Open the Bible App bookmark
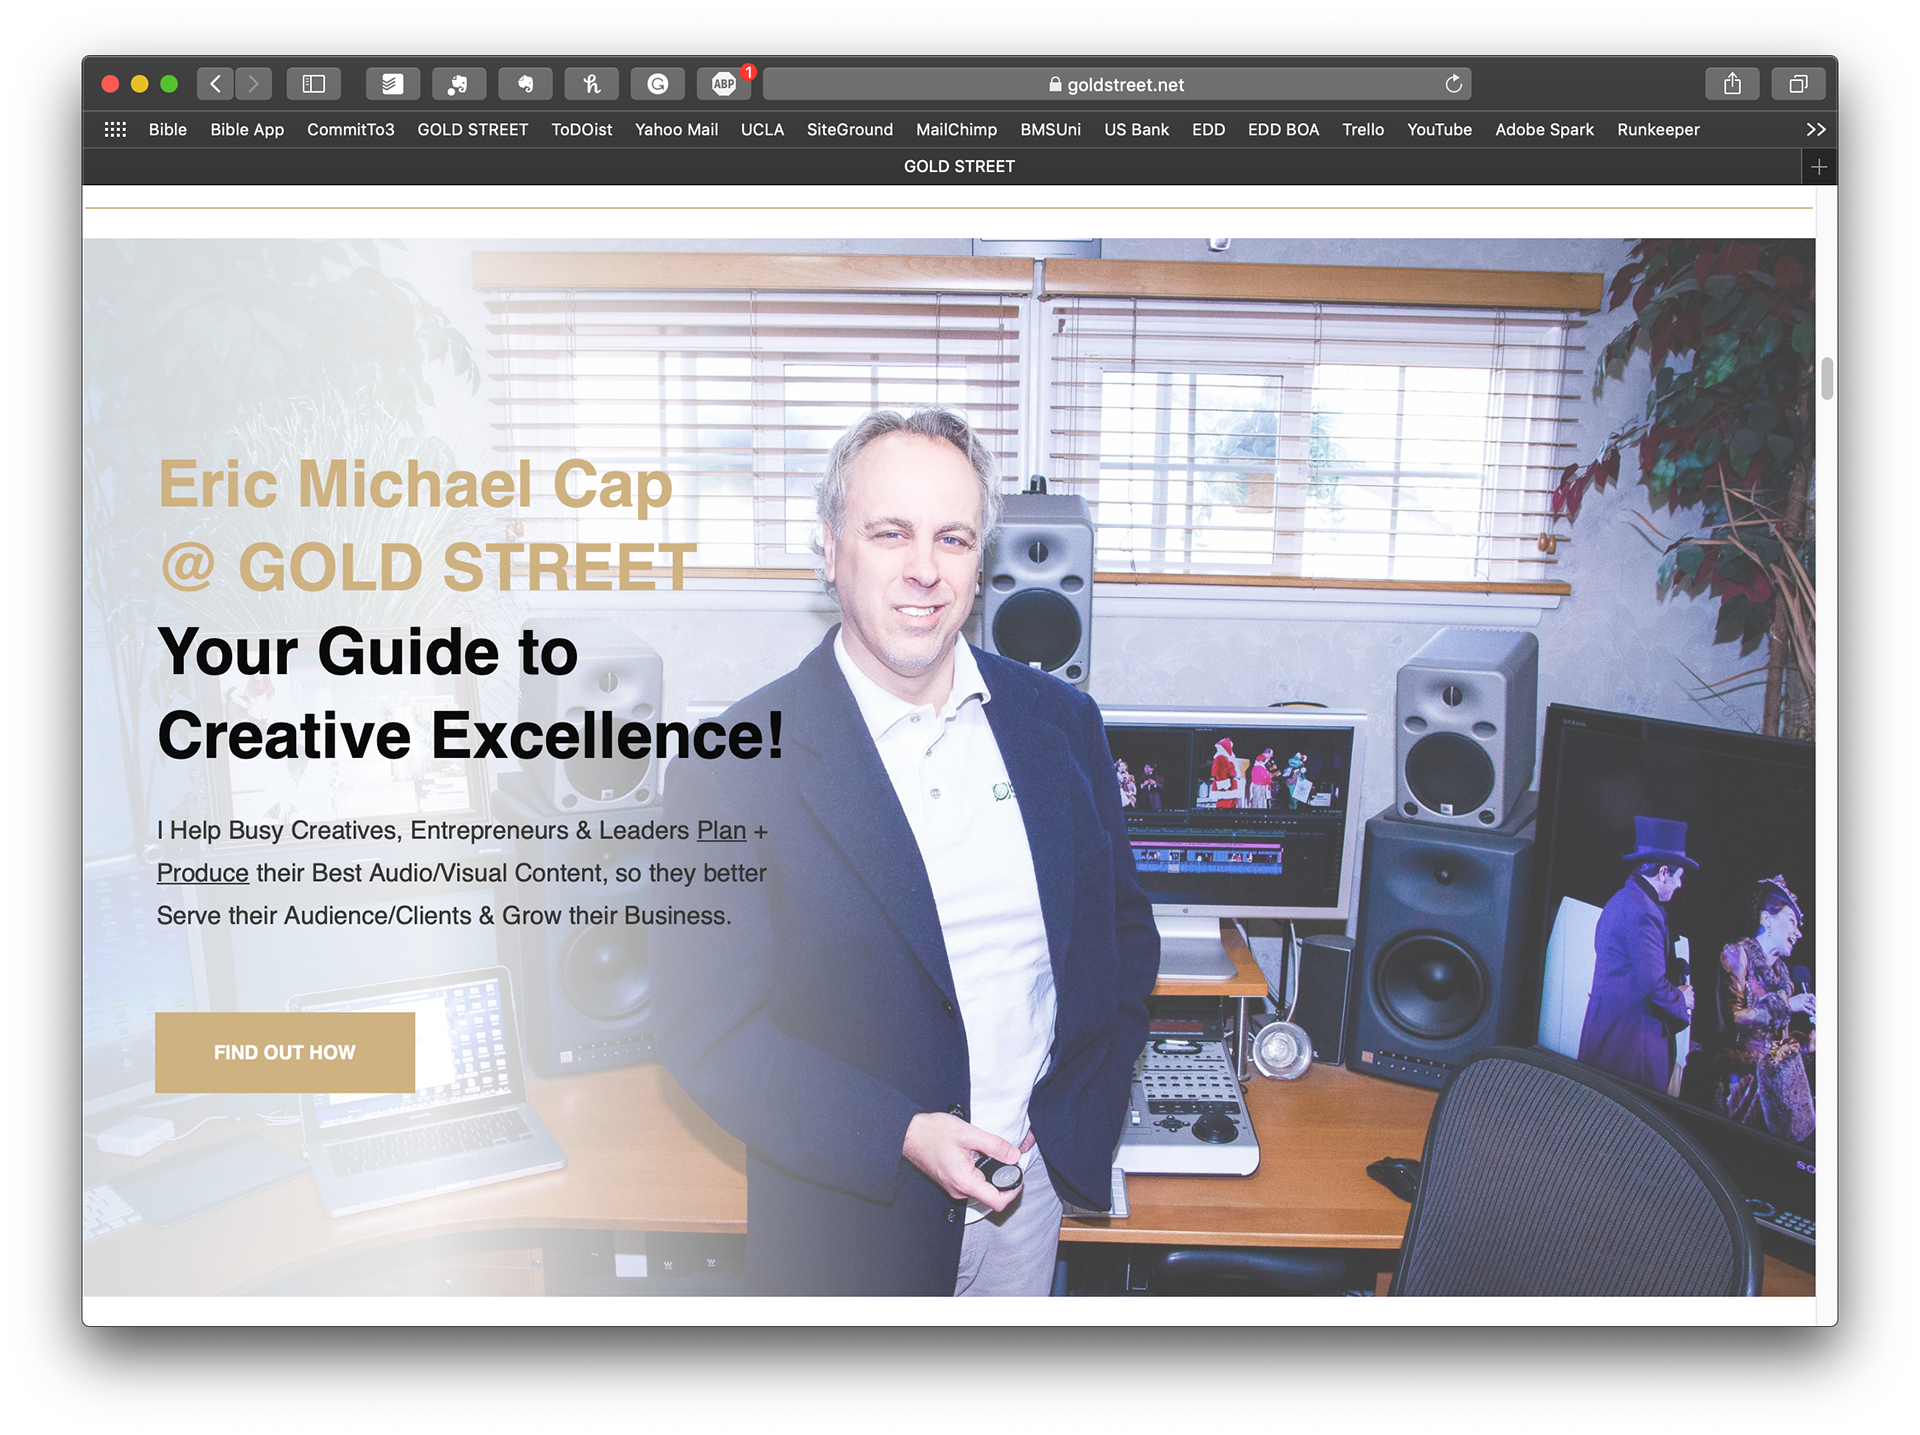The width and height of the screenshot is (1920, 1435). pyautogui.click(x=247, y=129)
